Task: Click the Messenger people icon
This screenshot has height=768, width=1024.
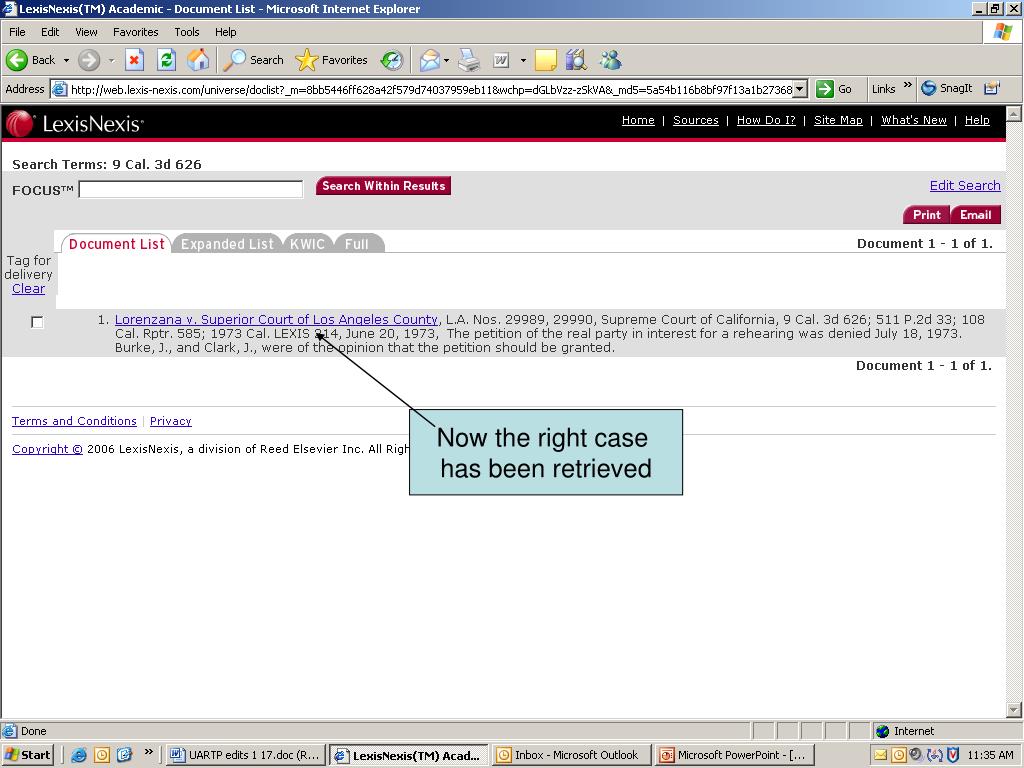Action: (x=611, y=60)
